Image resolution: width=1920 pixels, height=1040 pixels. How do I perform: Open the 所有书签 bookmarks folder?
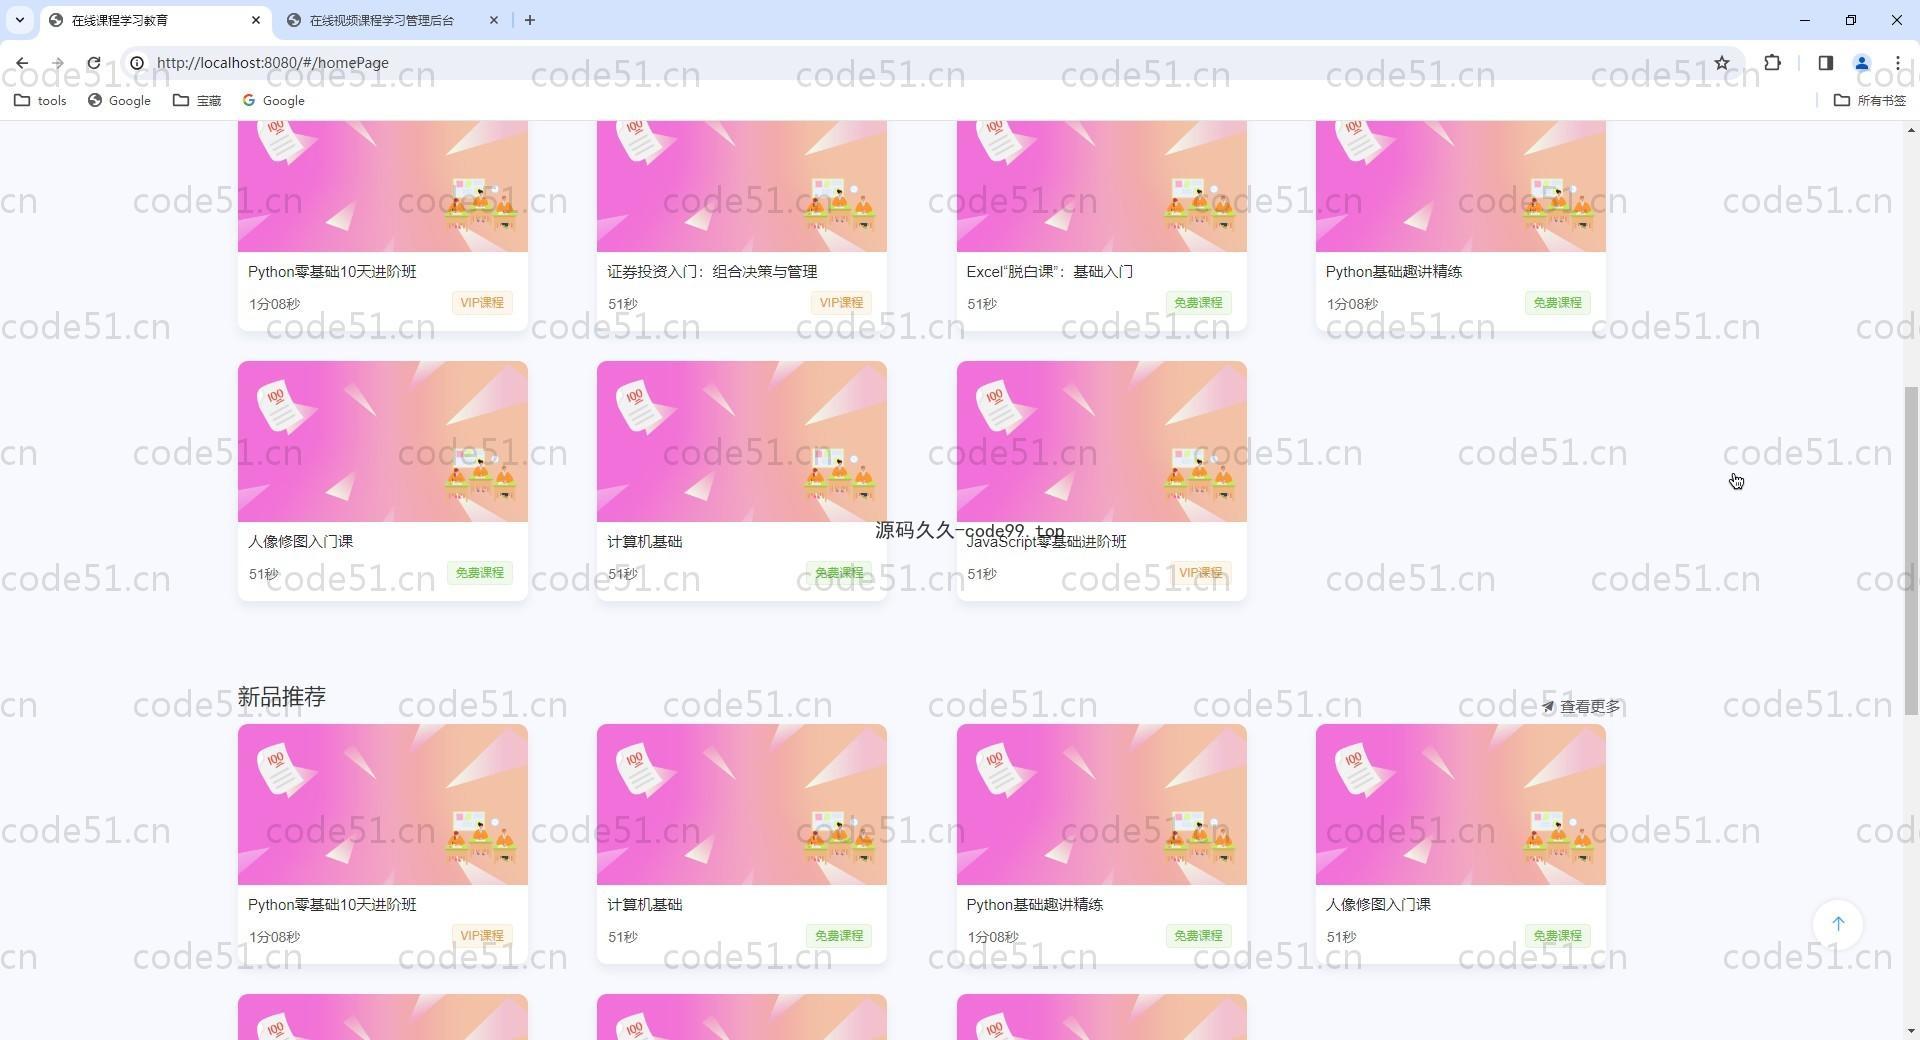pos(1870,100)
